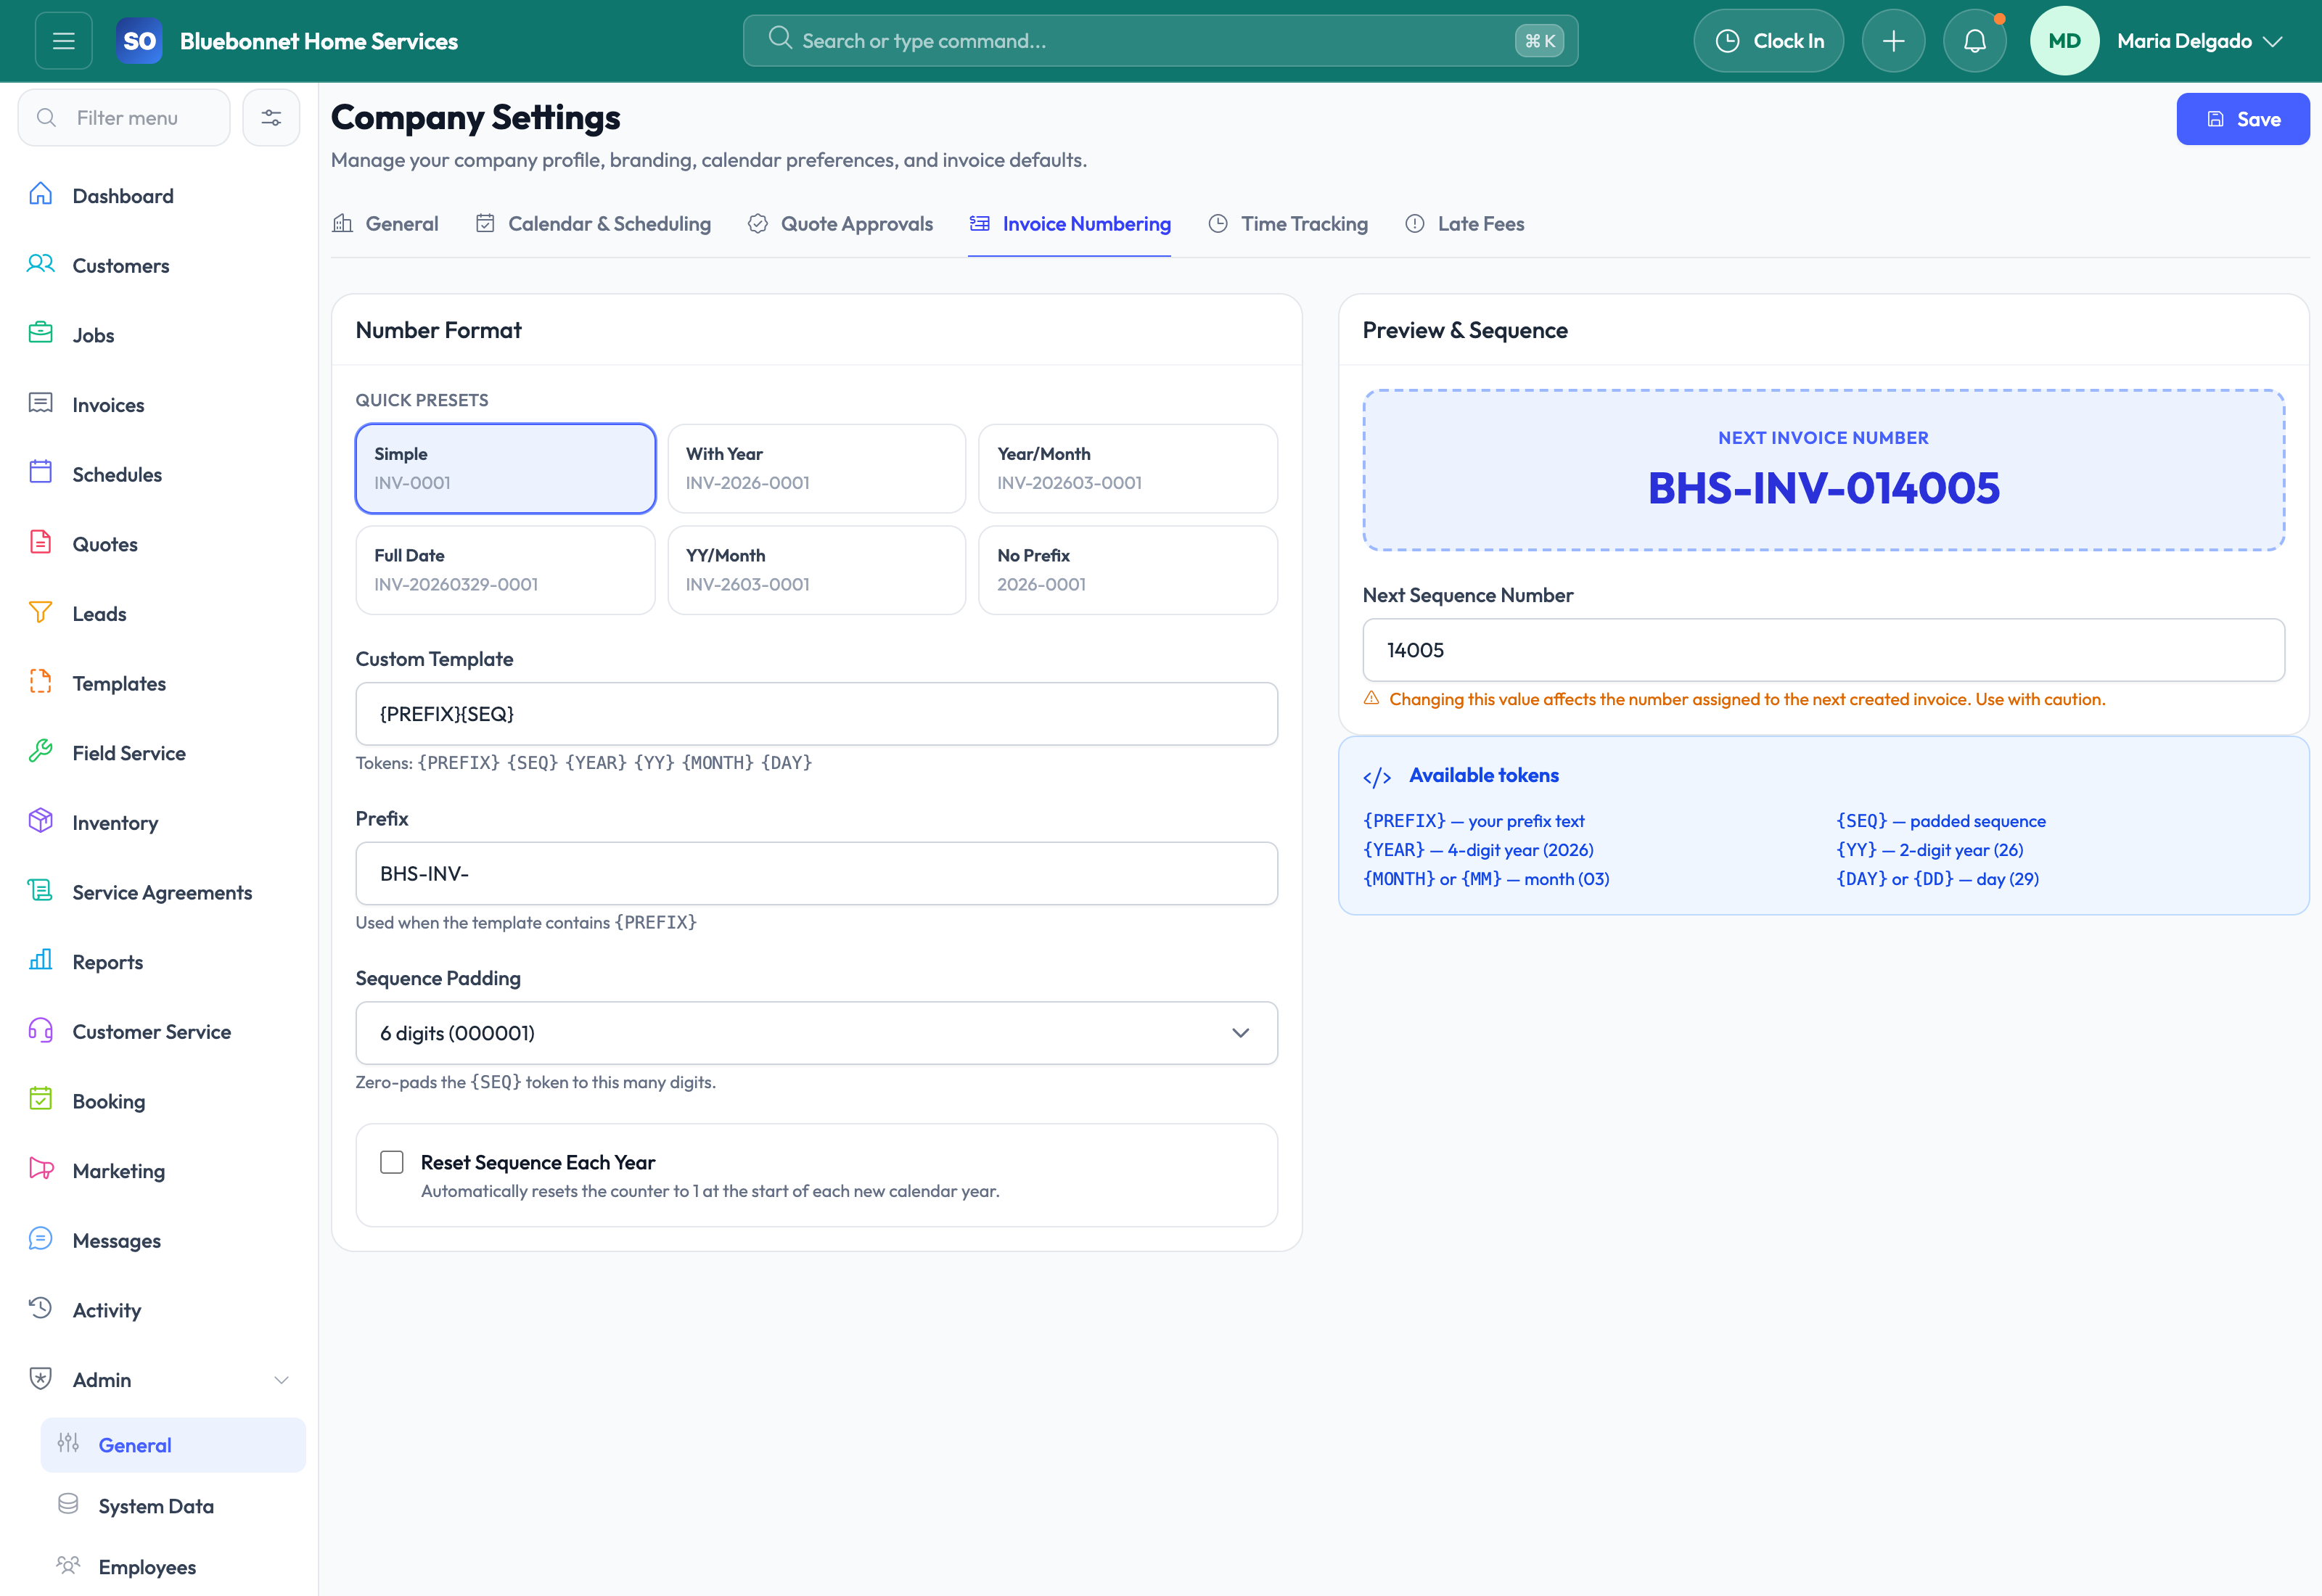Click the Prefix input field
This screenshot has height=1596, width=2322.
pyautogui.click(x=817, y=873)
